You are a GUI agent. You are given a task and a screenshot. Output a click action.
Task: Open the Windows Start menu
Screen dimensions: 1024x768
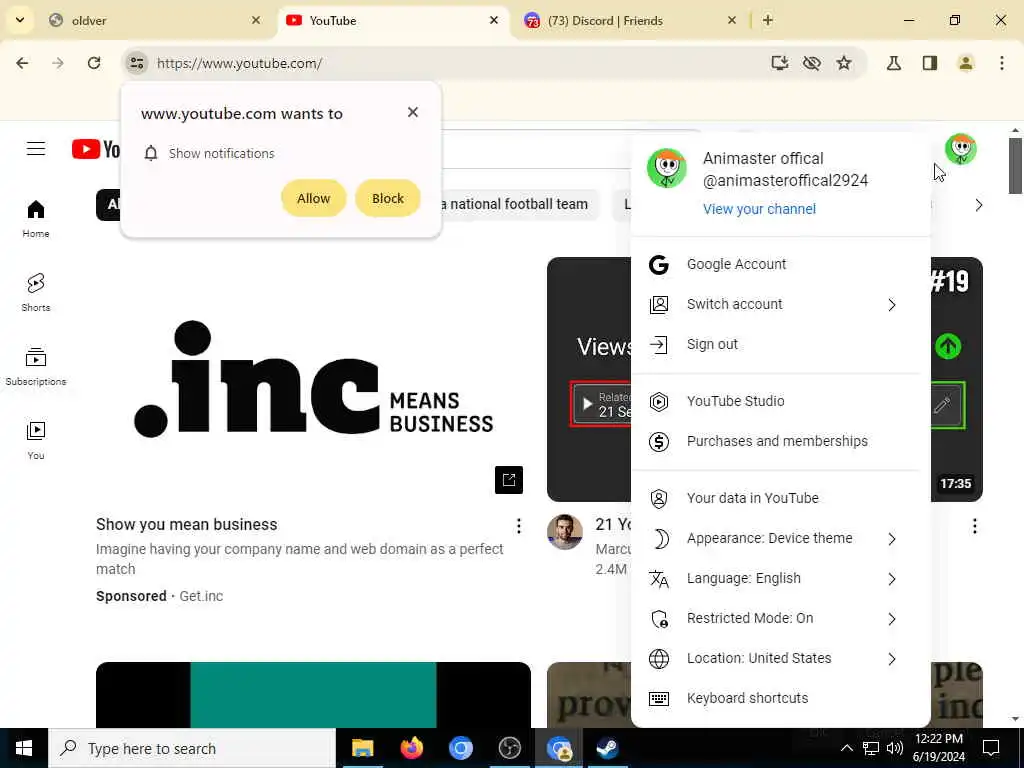pos(24,748)
